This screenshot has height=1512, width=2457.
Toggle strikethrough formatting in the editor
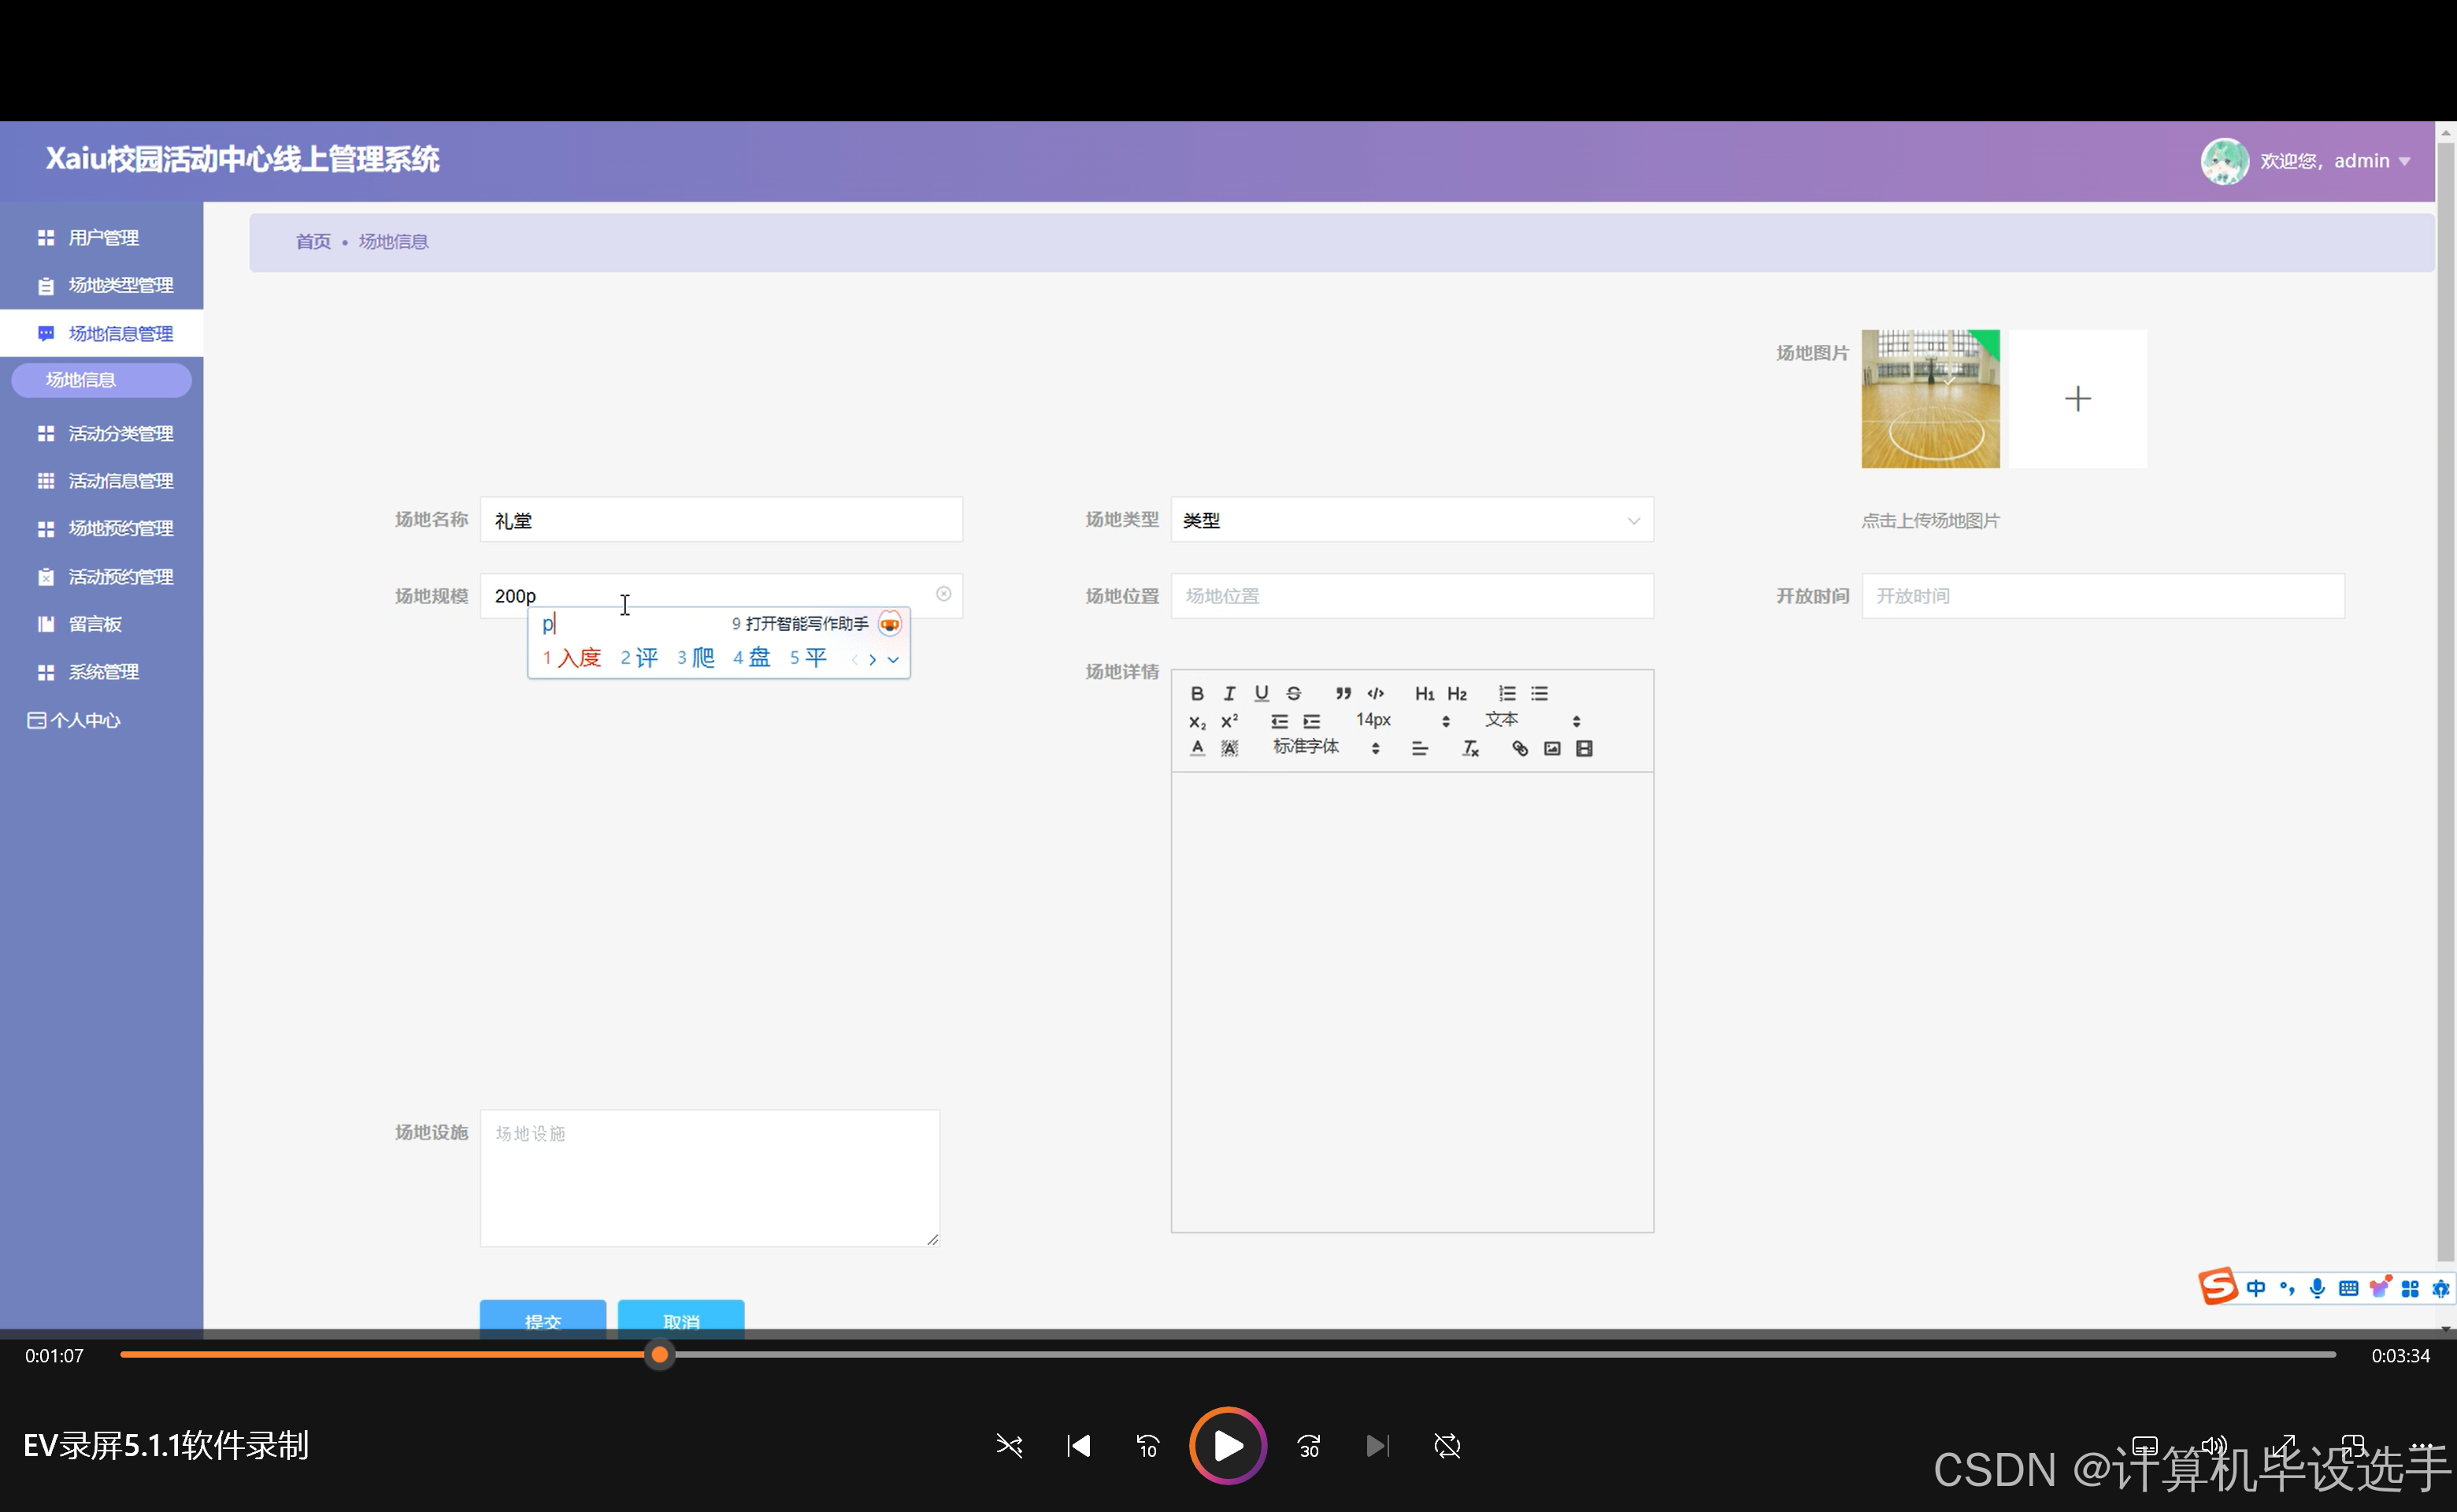(1293, 693)
